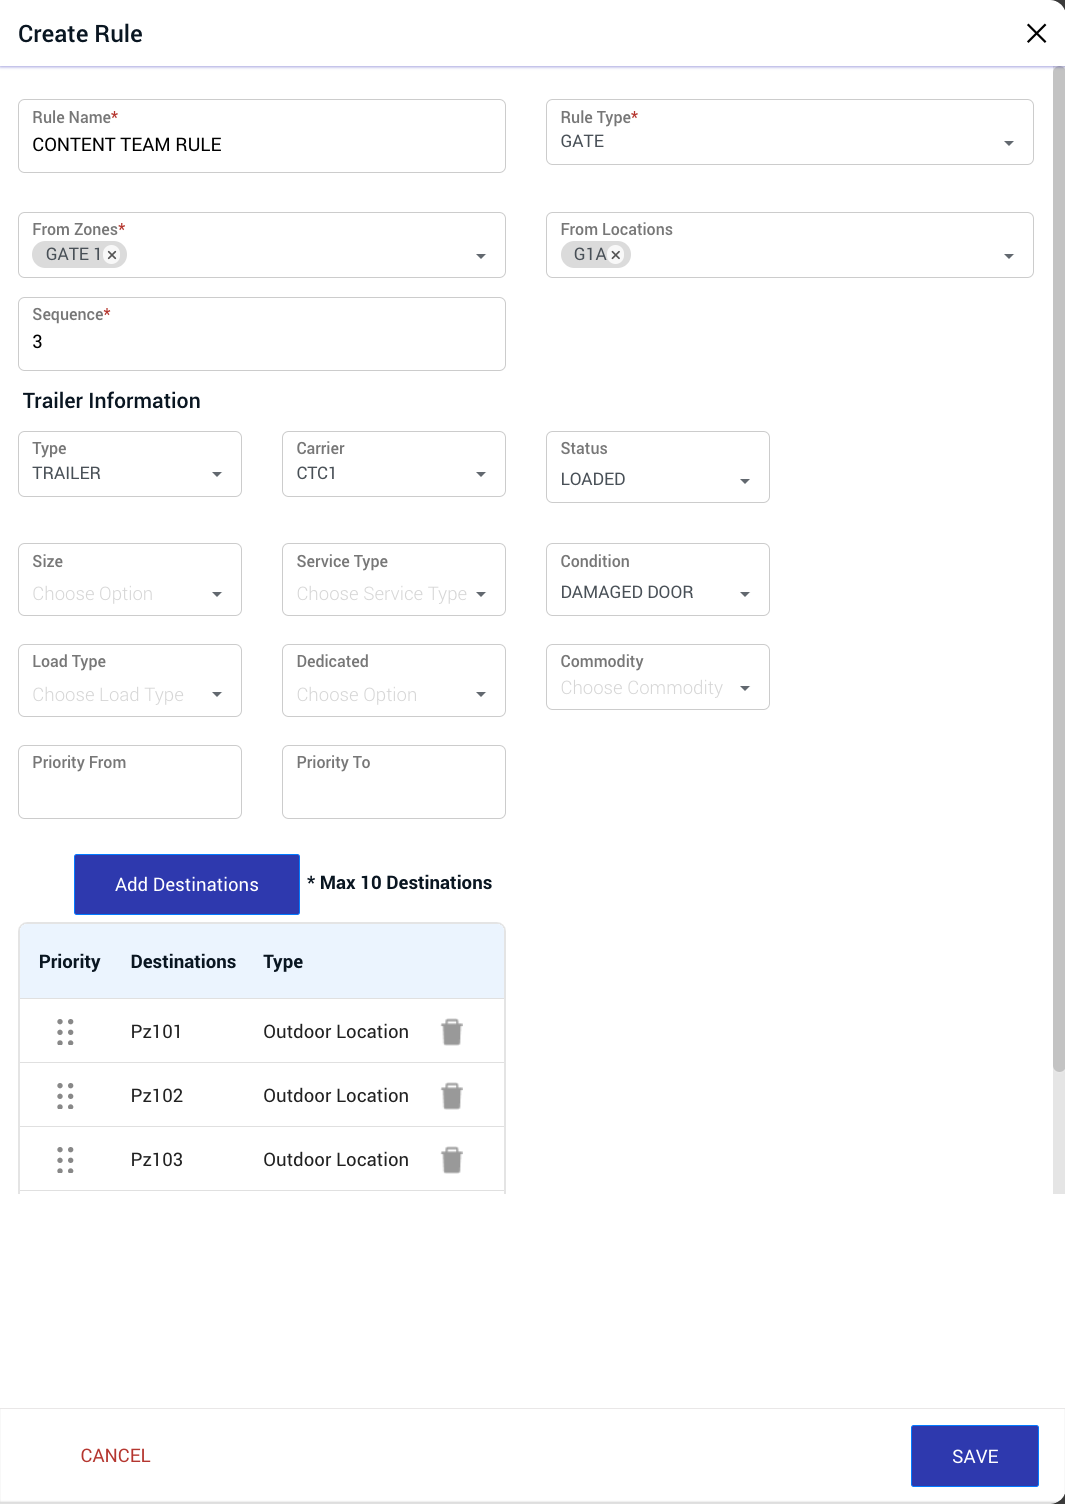Grab the drag handle for Pz102

tap(65, 1095)
